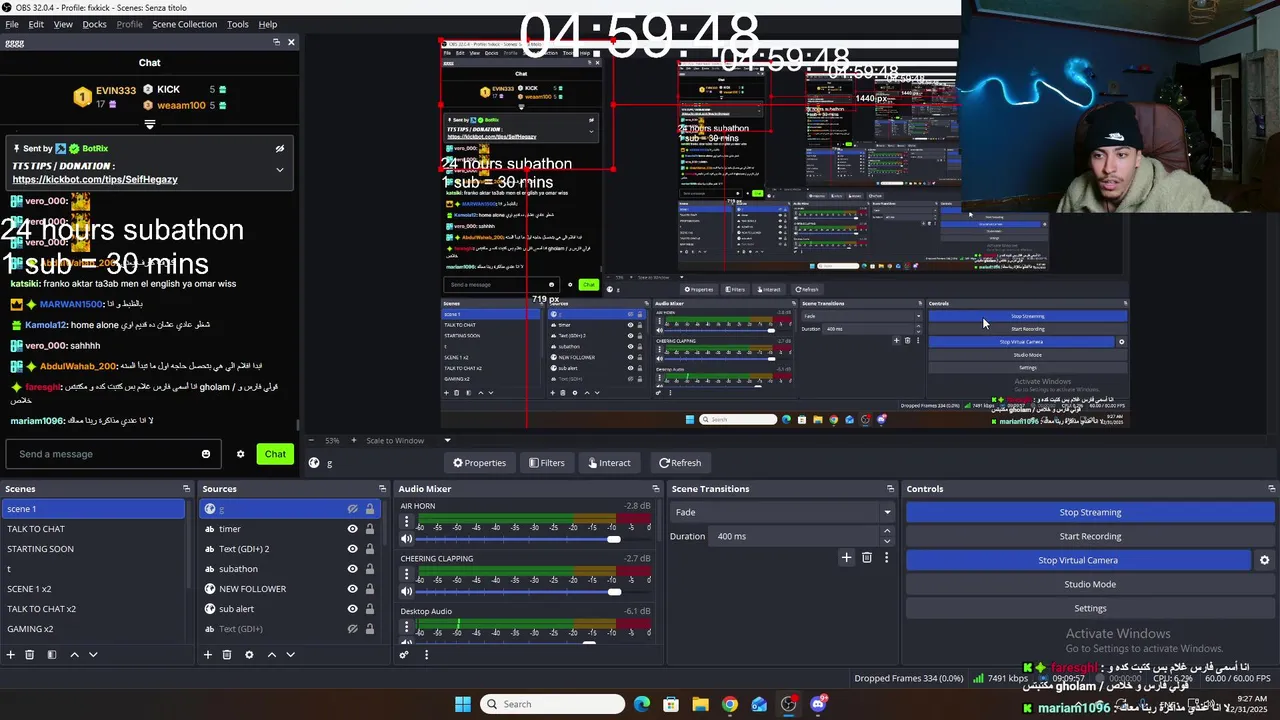Open the View menu
The height and width of the screenshot is (720, 1280).
(x=63, y=24)
